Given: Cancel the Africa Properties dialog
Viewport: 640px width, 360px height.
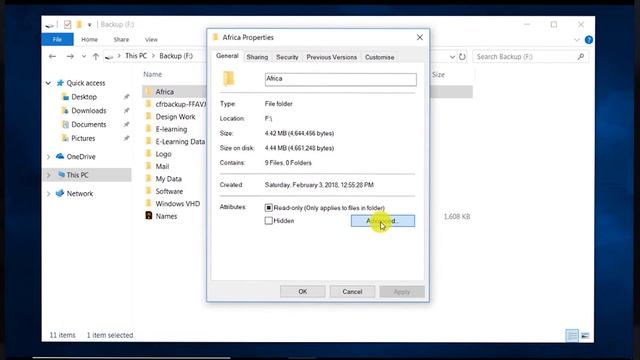Looking at the screenshot, I should [352, 291].
